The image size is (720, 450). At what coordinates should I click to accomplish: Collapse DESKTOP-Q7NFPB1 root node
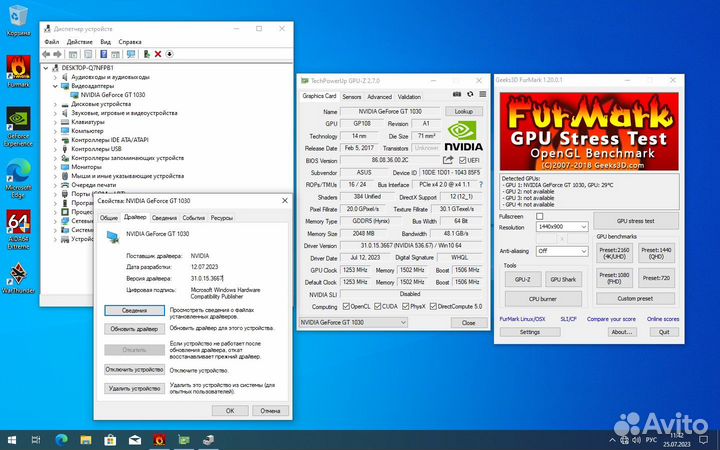point(46,68)
